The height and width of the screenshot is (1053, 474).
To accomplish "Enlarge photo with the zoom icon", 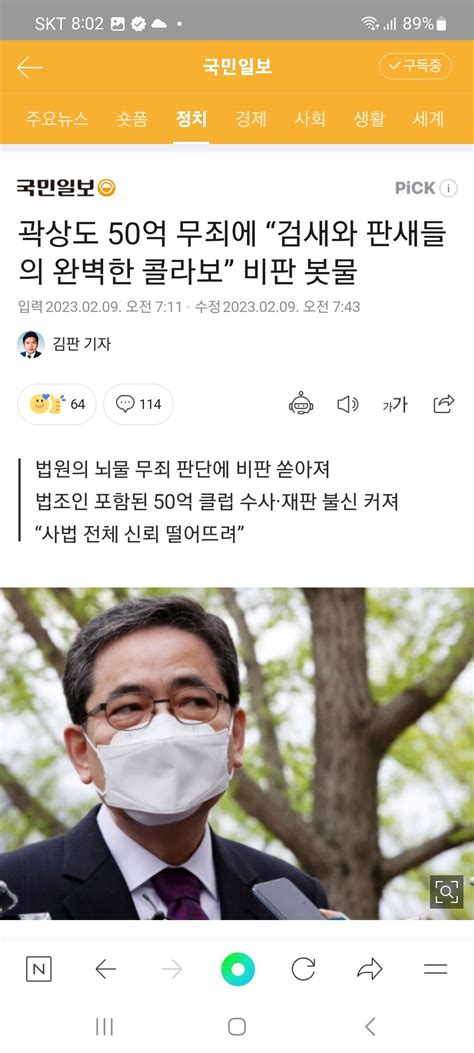I will click(x=446, y=892).
